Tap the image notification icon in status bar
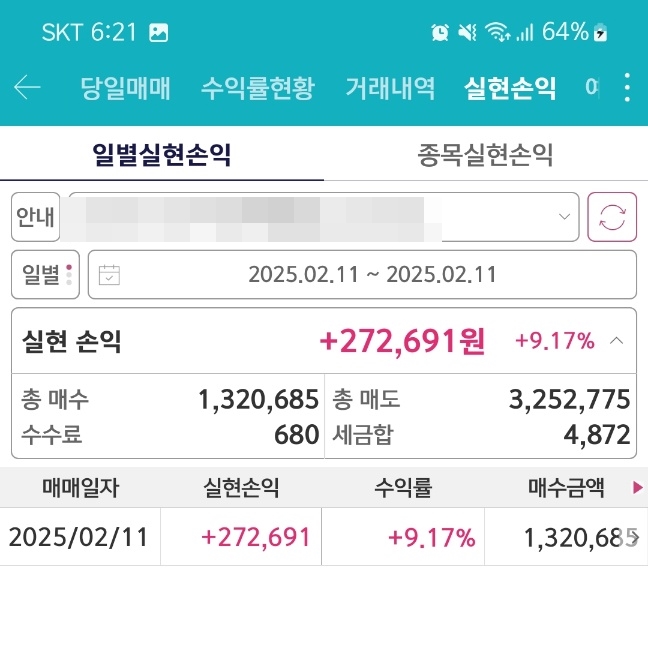The image size is (648, 655). click(x=158, y=32)
